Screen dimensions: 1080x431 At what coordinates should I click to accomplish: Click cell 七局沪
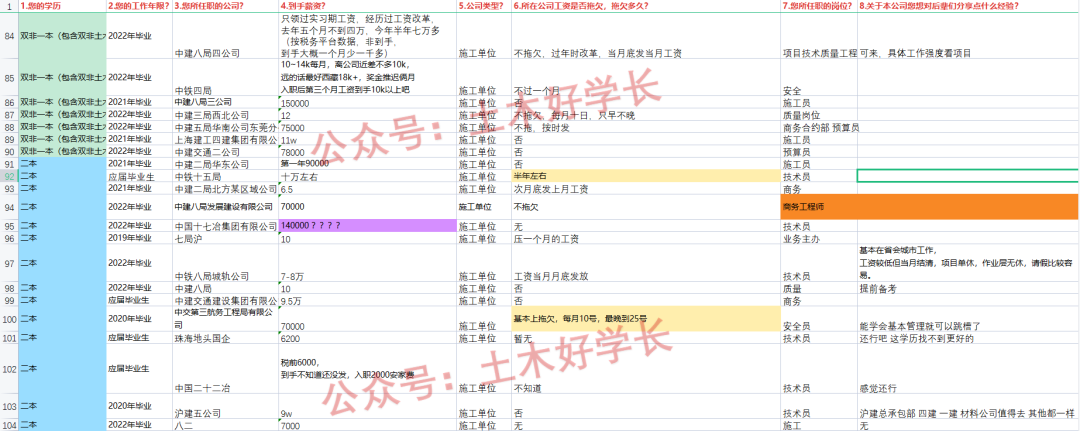pos(225,238)
